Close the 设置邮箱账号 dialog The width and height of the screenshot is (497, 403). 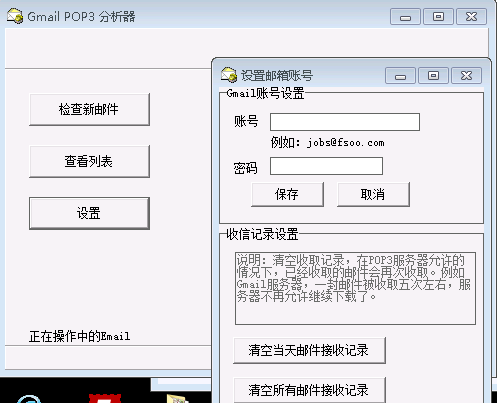point(466,76)
